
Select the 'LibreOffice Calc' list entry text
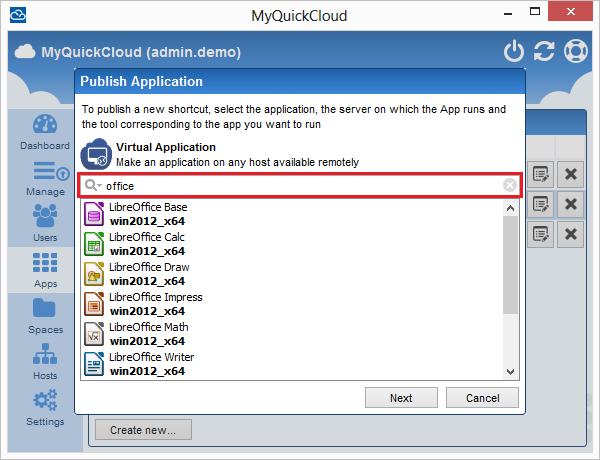click(x=147, y=237)
